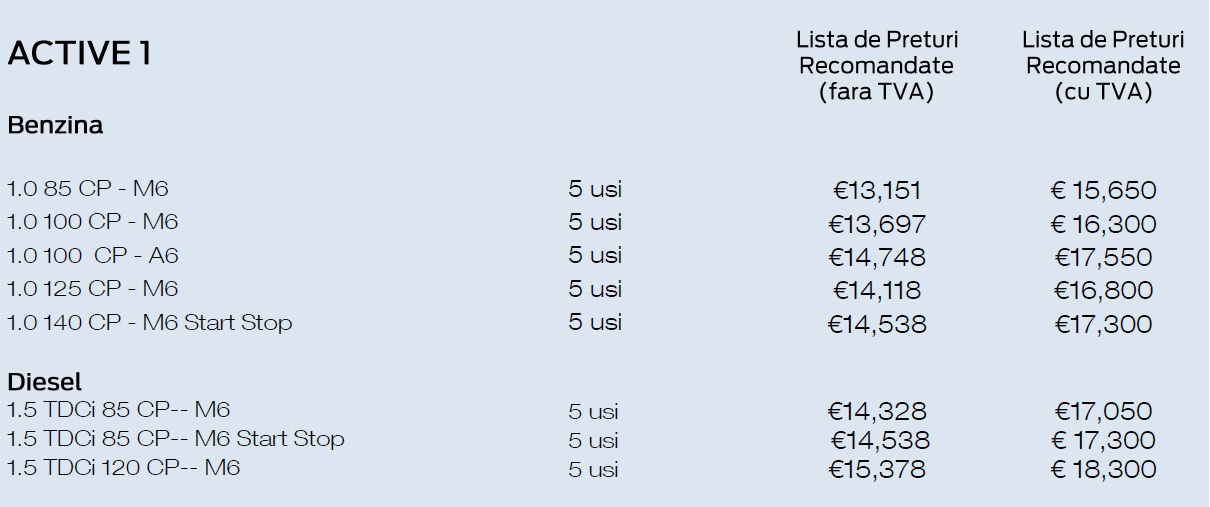The image size is (1210, 507).
Task: Click "5 usi" in the 1.0 85 CP row
Action: [595, 189]
